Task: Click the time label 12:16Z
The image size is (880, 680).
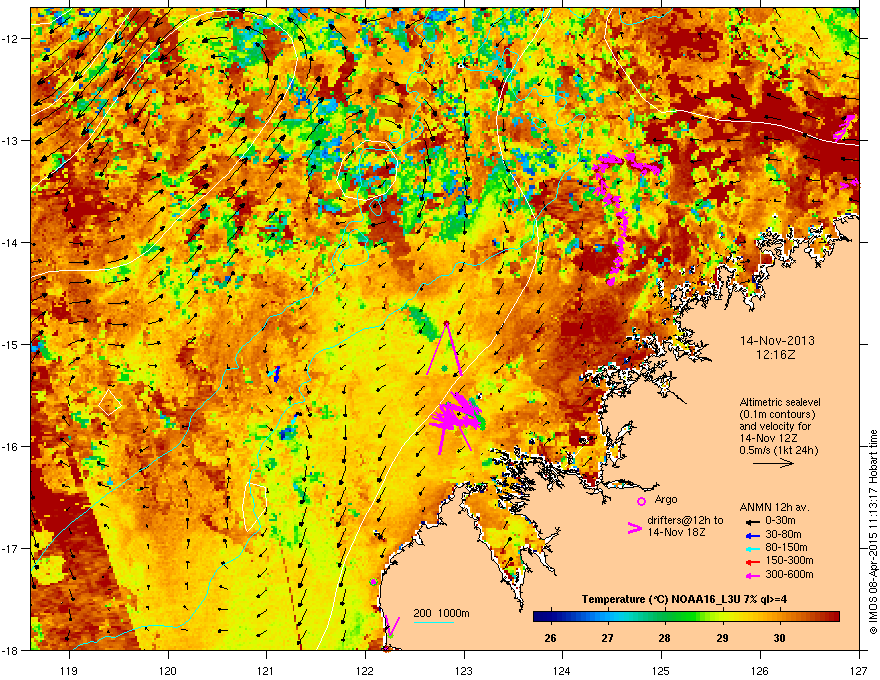Action: 776,355
